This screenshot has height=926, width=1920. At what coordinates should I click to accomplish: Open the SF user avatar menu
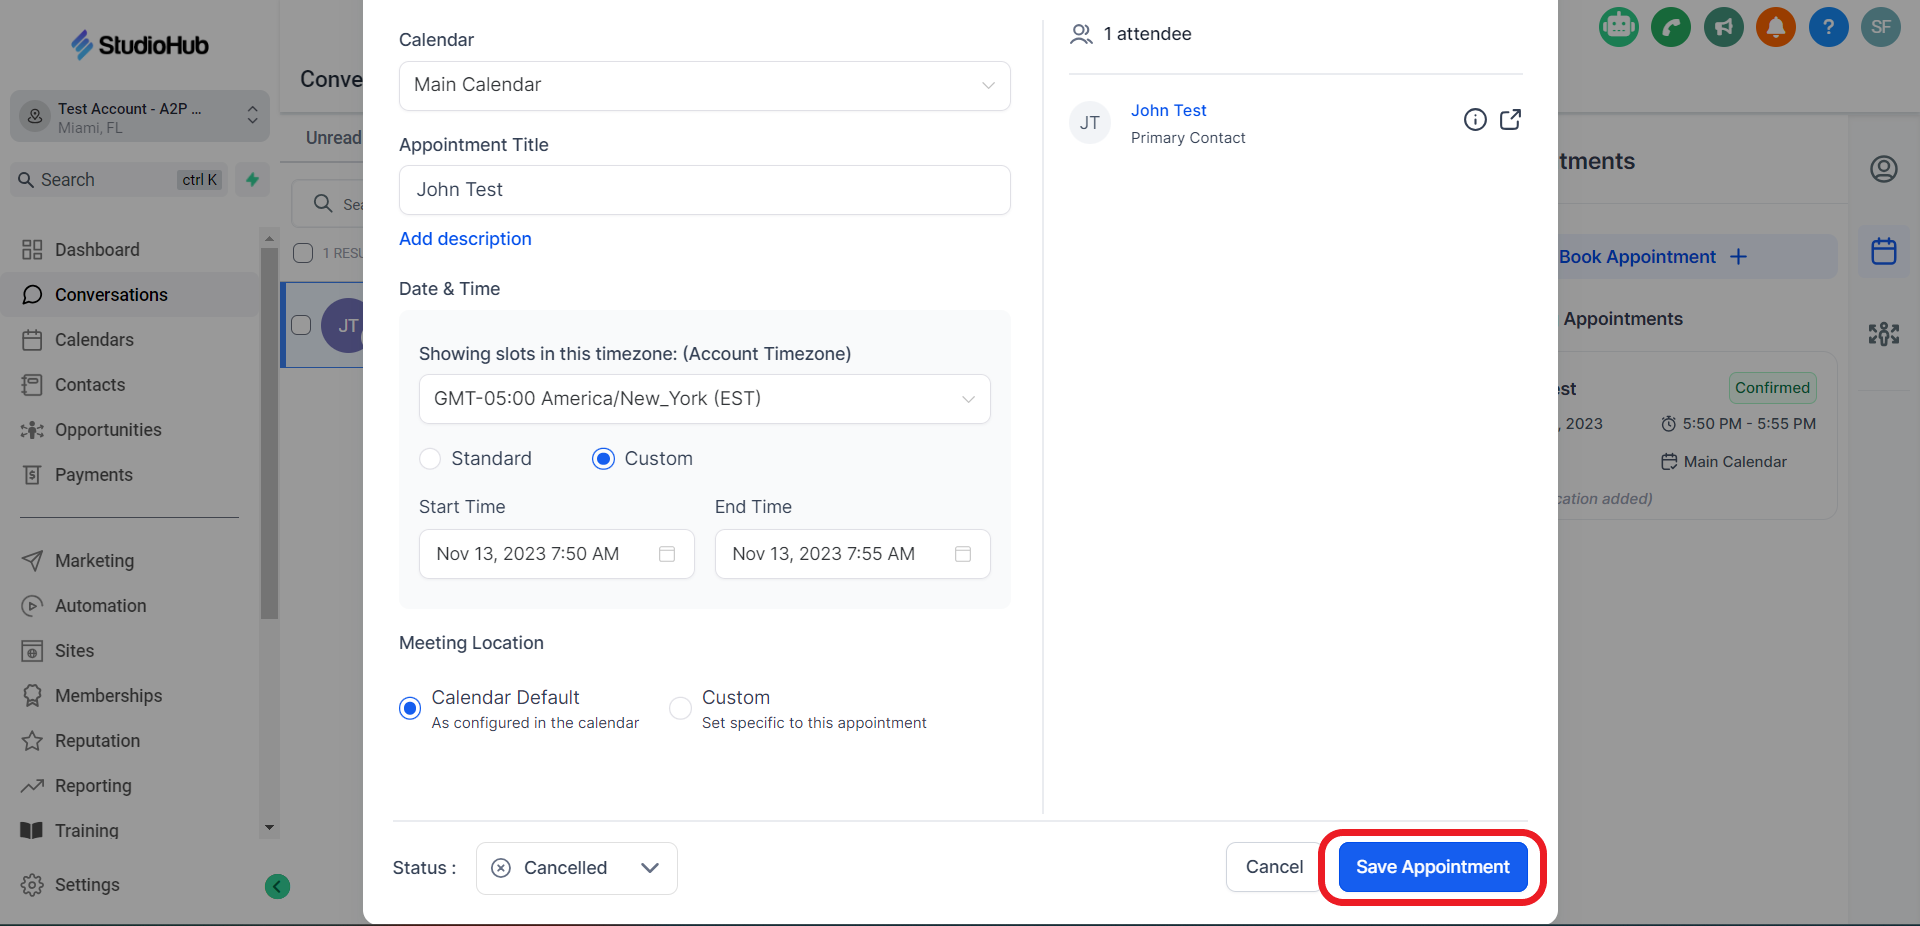[1880, 27]
